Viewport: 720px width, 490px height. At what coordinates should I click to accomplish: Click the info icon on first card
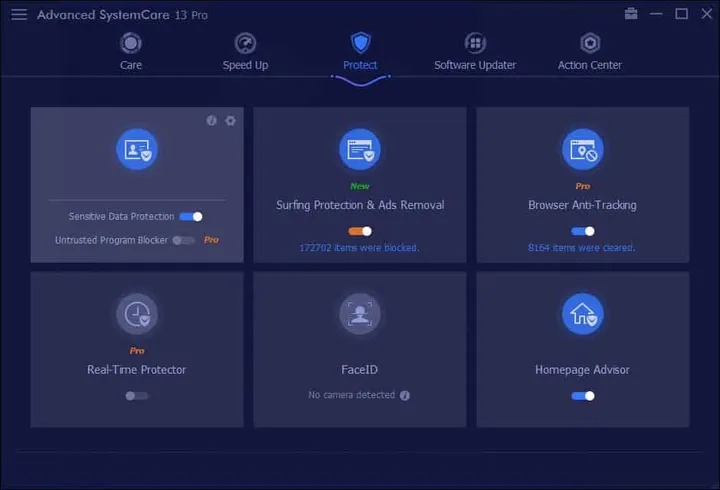coord(211,120)
